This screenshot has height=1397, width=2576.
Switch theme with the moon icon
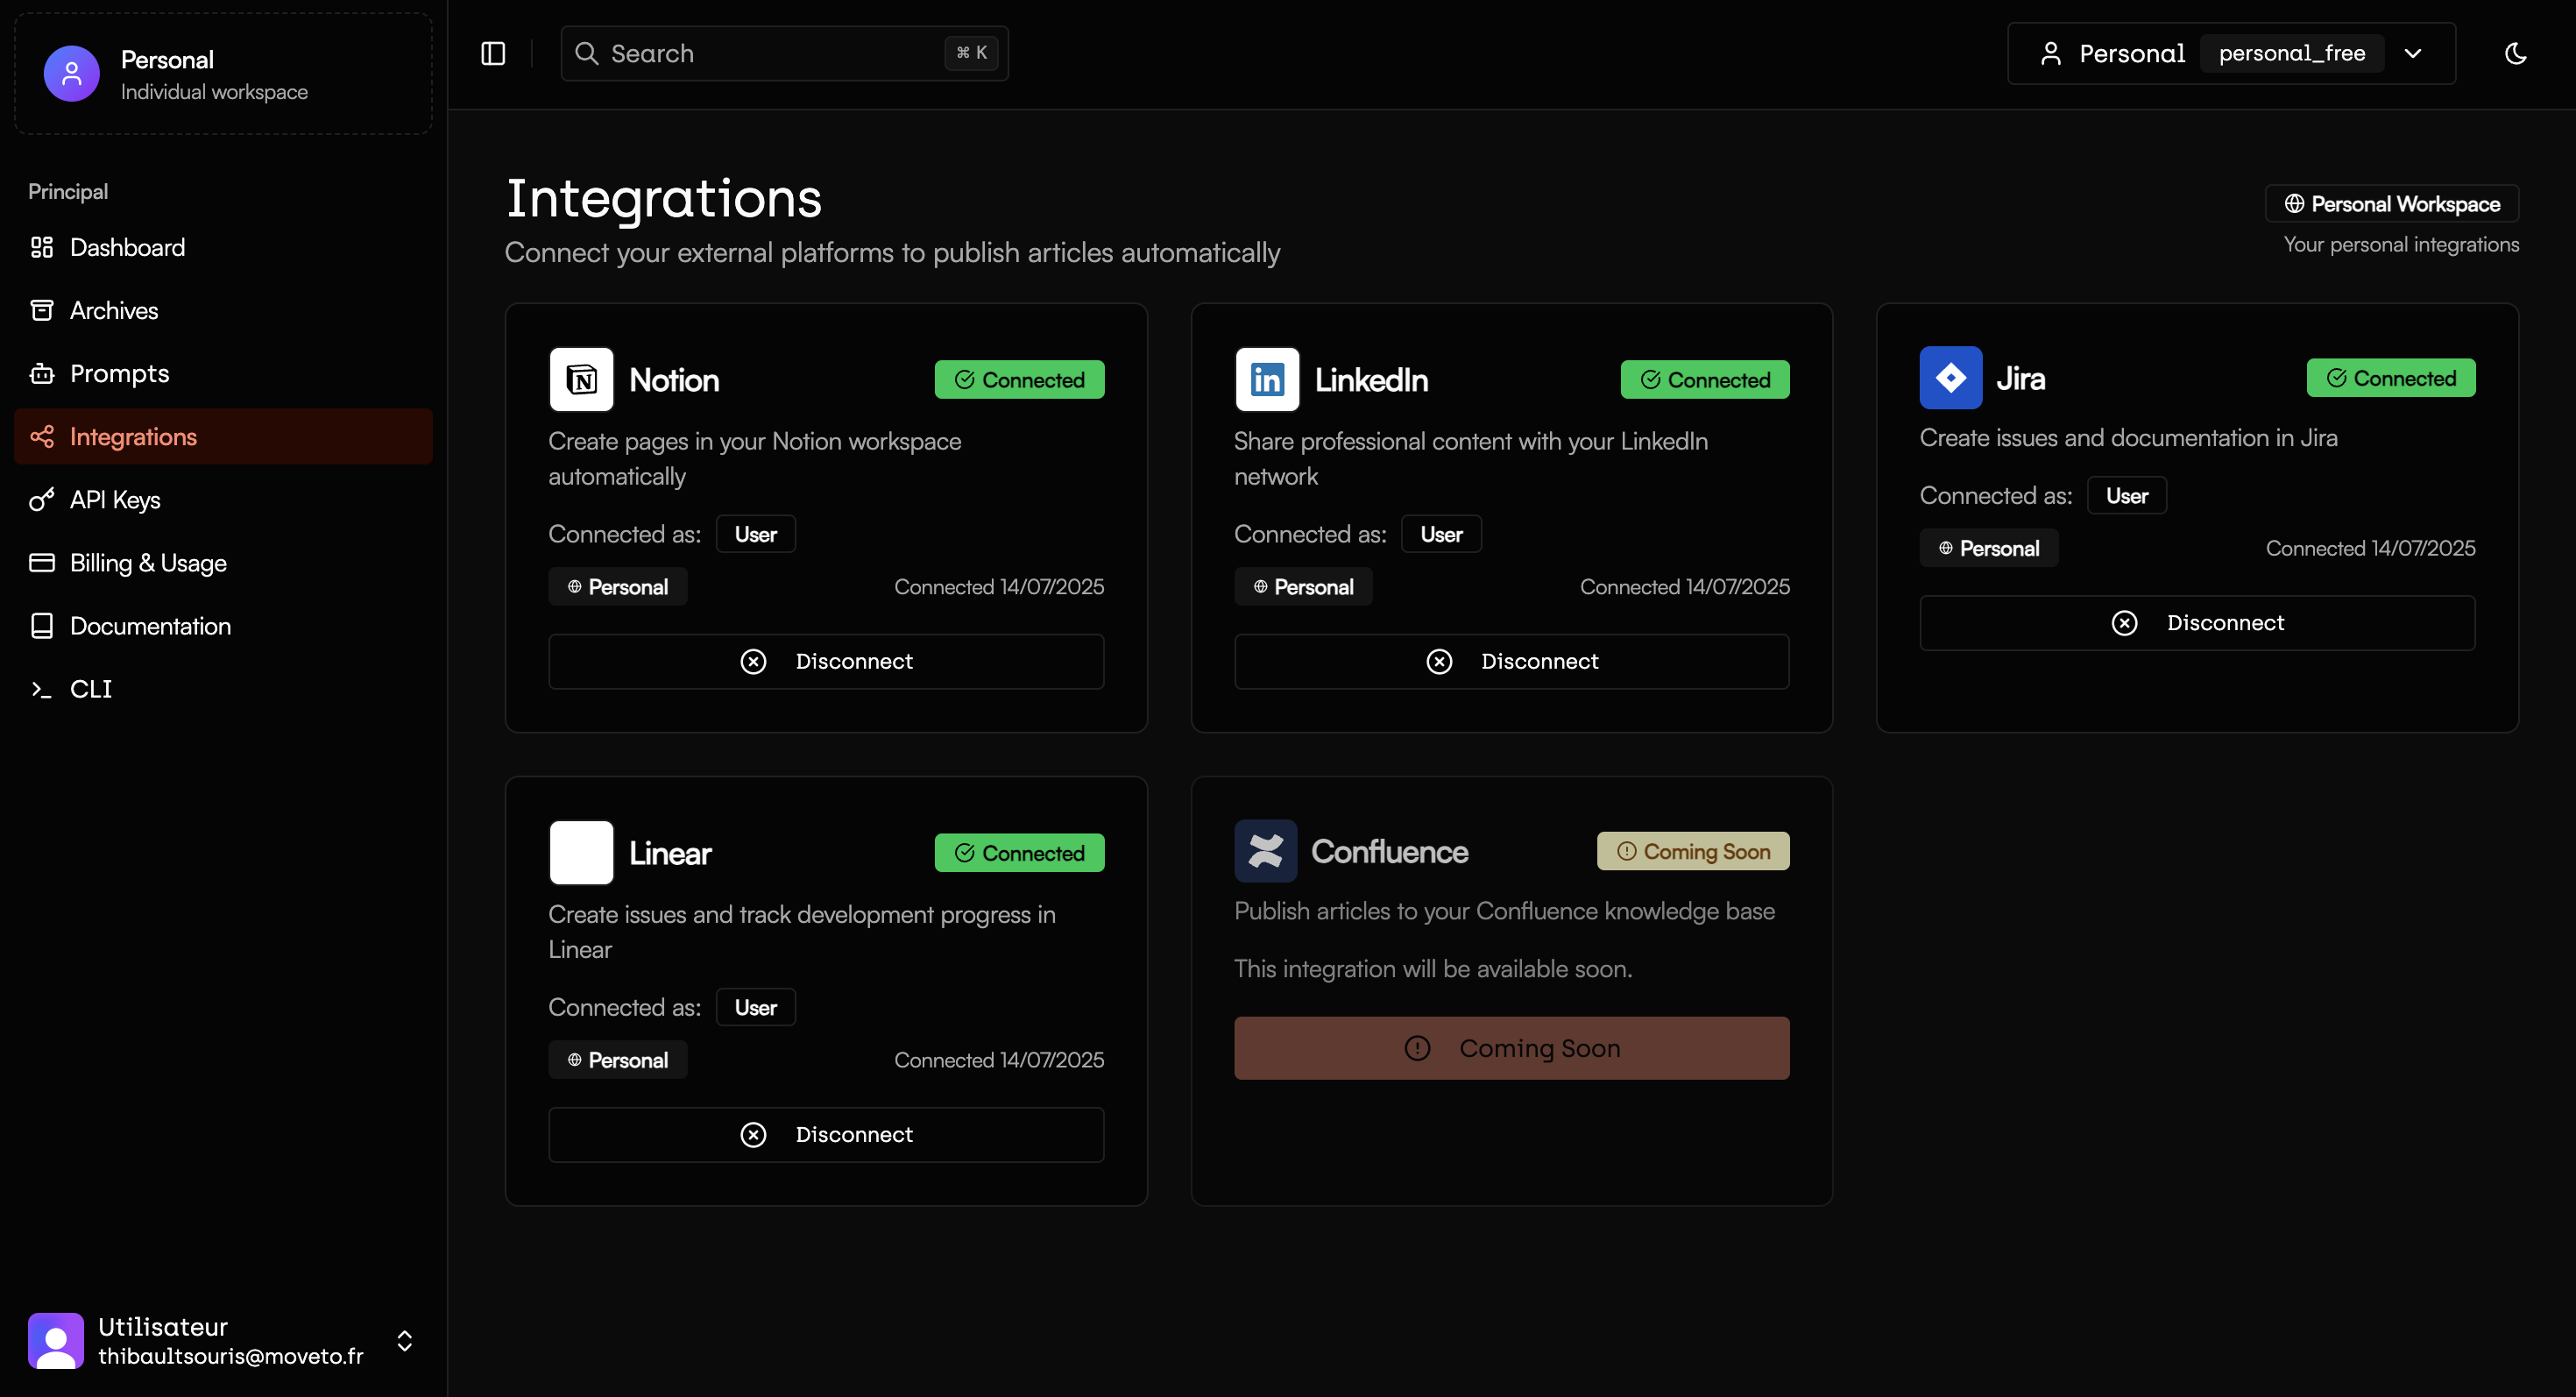2516,53
